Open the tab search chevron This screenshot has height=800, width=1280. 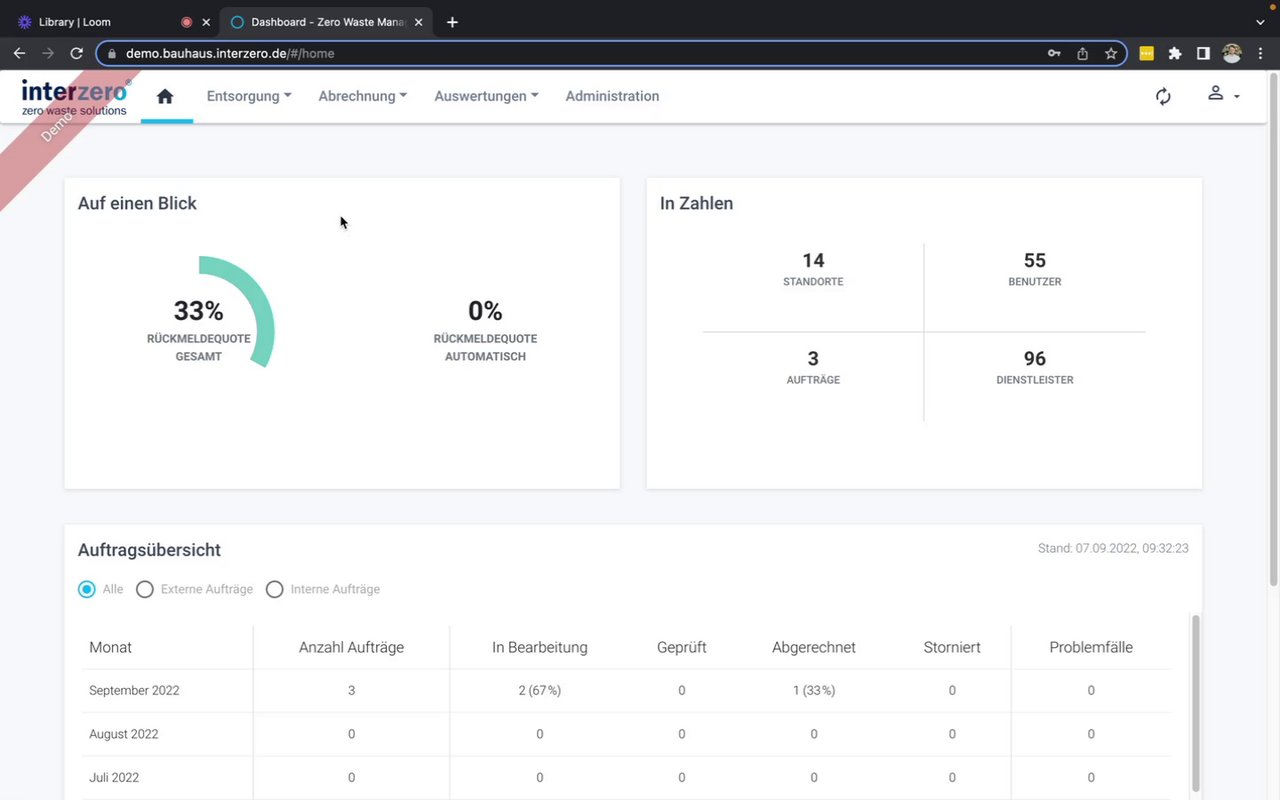pos(1260,22)
